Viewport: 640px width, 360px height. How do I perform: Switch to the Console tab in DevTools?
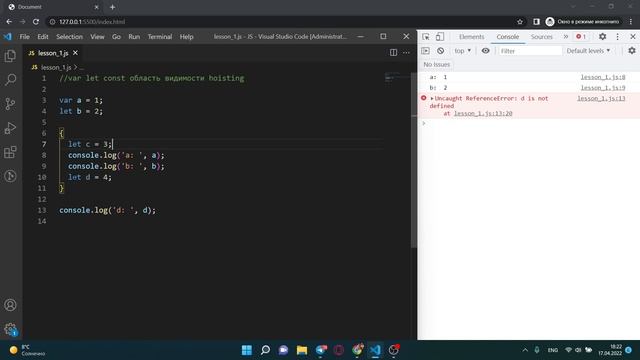pos(507,37)
